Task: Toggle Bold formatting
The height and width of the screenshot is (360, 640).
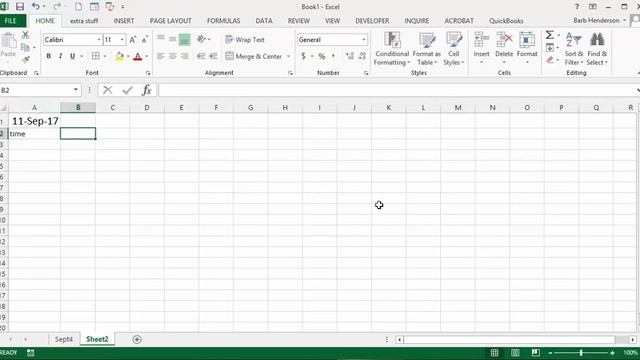Action: pos(49,56)
